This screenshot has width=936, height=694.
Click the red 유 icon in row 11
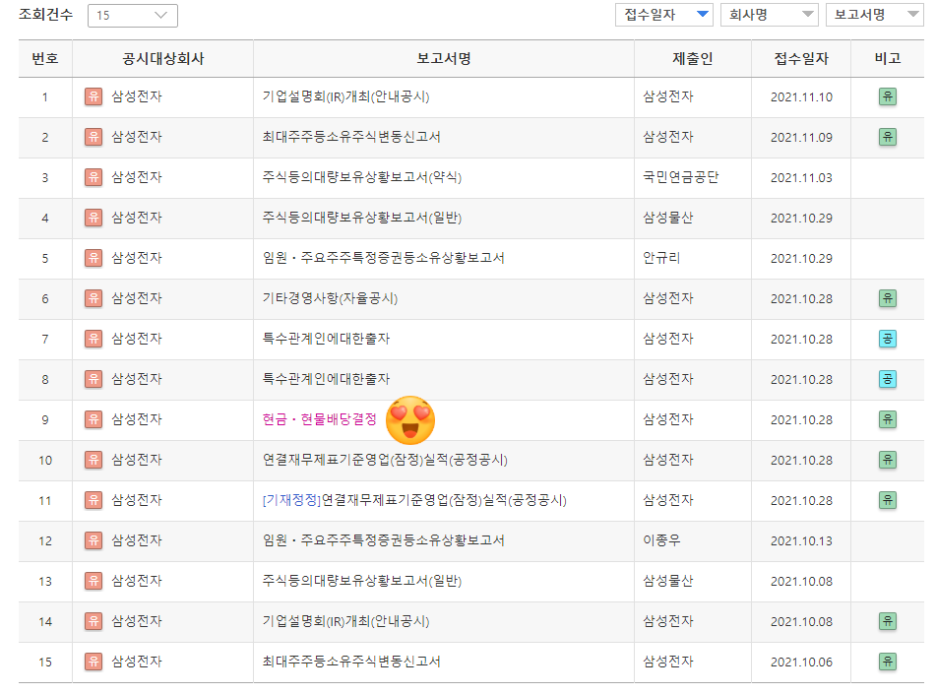click(x=93, y=500)
